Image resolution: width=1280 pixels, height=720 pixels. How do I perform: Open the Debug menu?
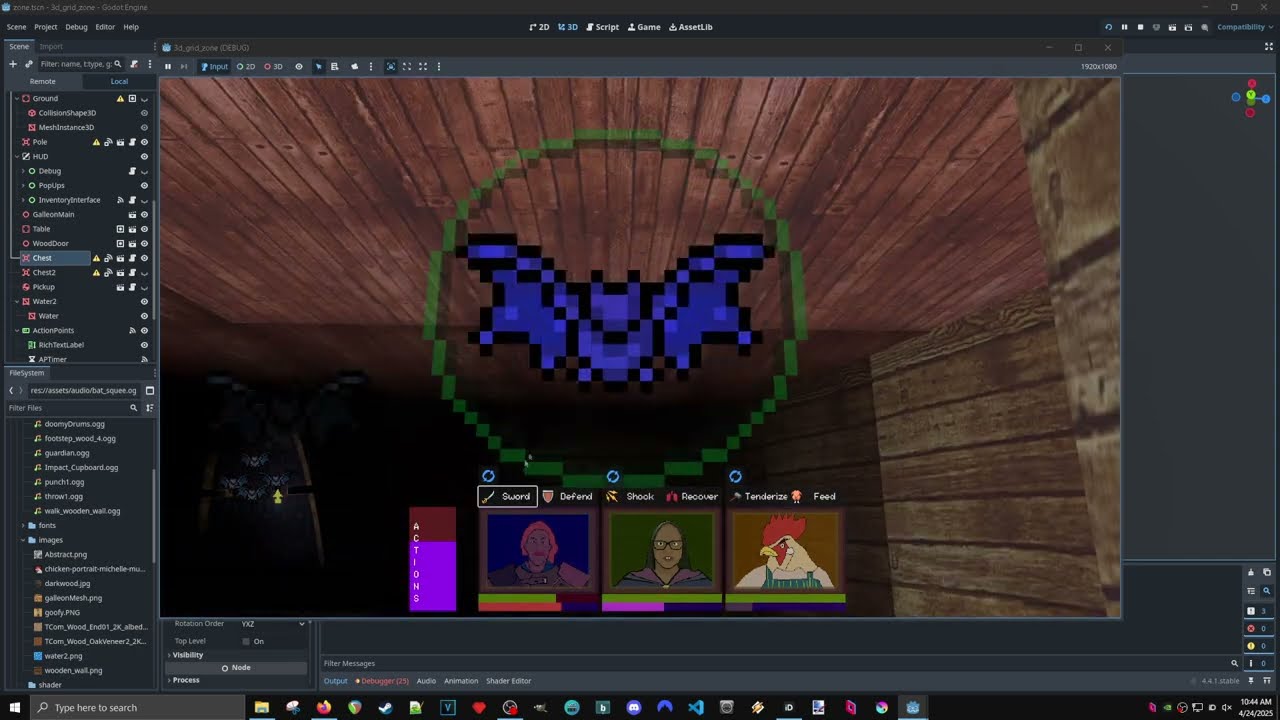(76, 27)
